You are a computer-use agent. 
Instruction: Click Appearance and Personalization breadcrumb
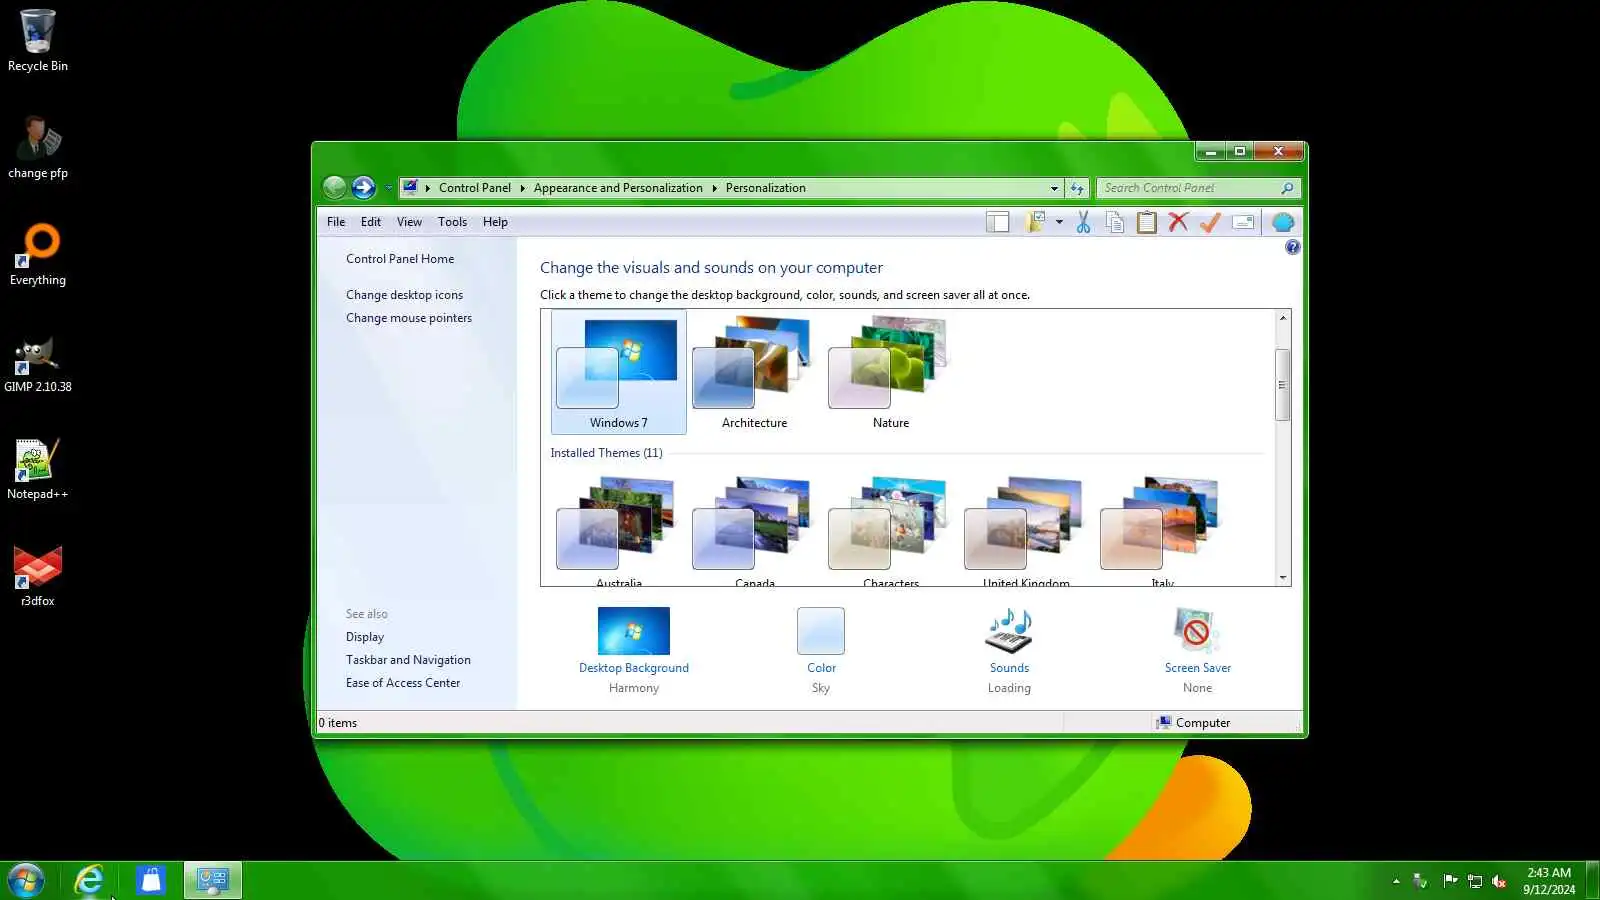(618, 188)
